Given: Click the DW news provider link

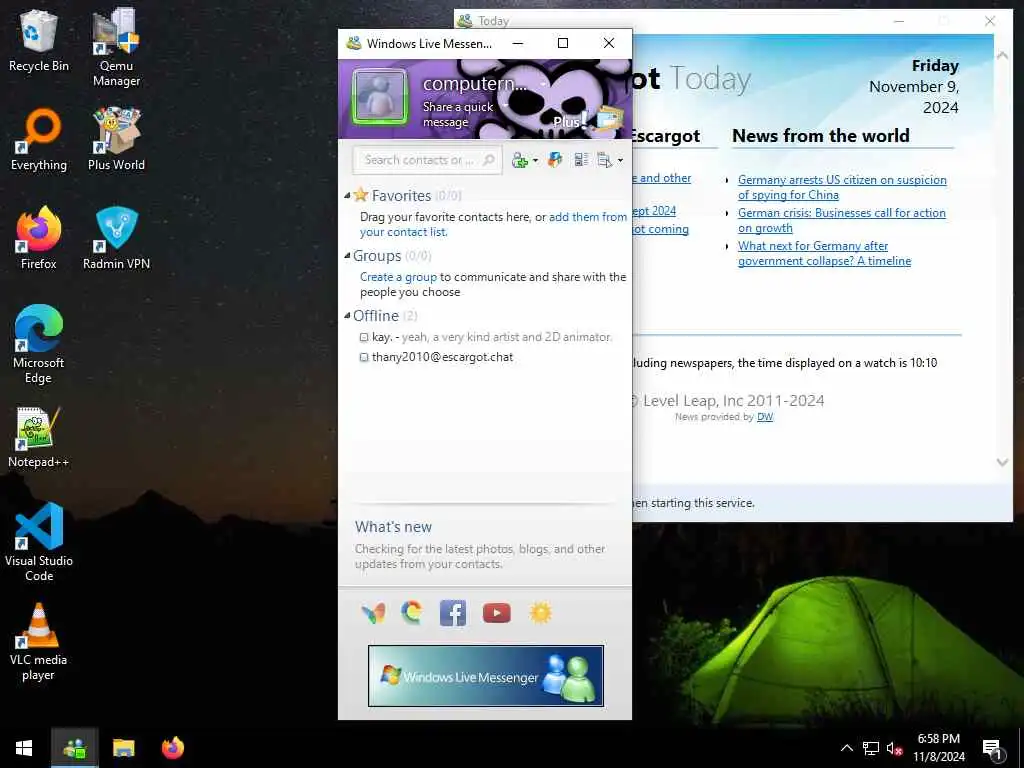Looking at the screenshot, I should click(765, 417).
